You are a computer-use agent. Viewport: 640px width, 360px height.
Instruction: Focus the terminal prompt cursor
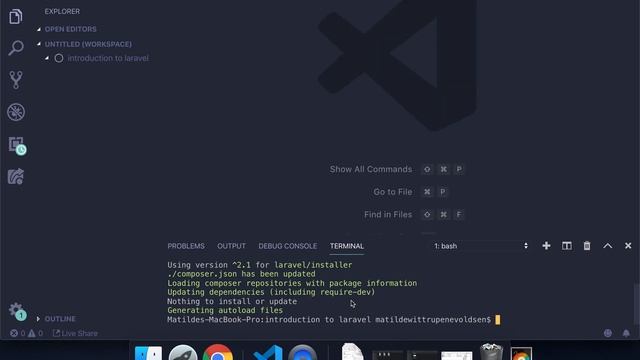click(x=498, y=320)
